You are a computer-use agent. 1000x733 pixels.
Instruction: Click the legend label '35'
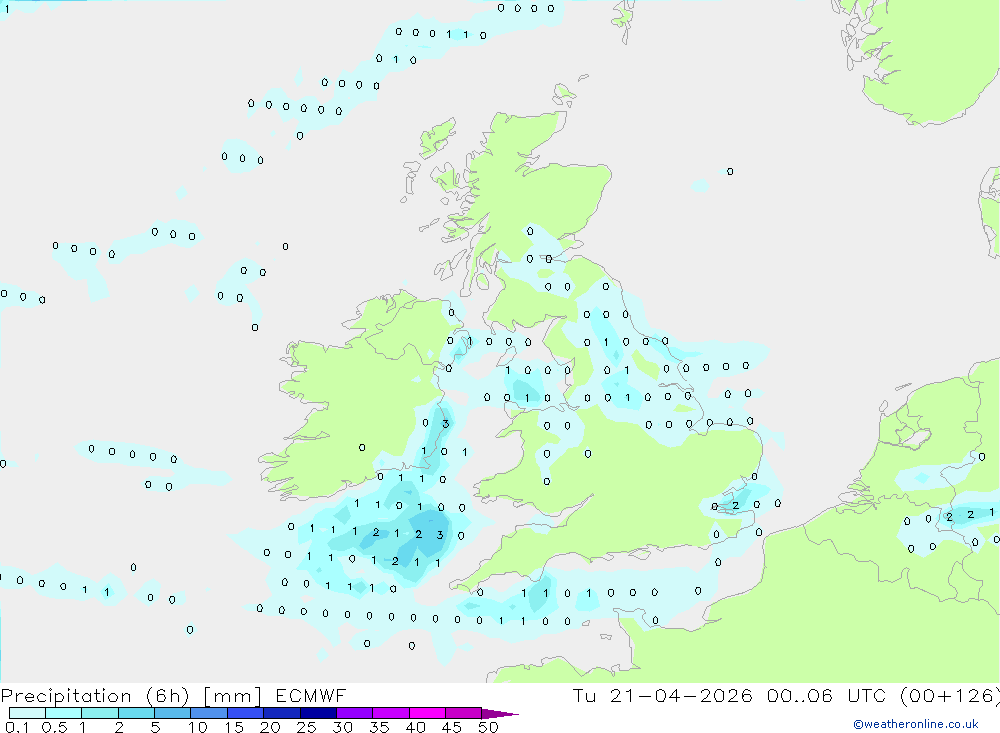379,727
